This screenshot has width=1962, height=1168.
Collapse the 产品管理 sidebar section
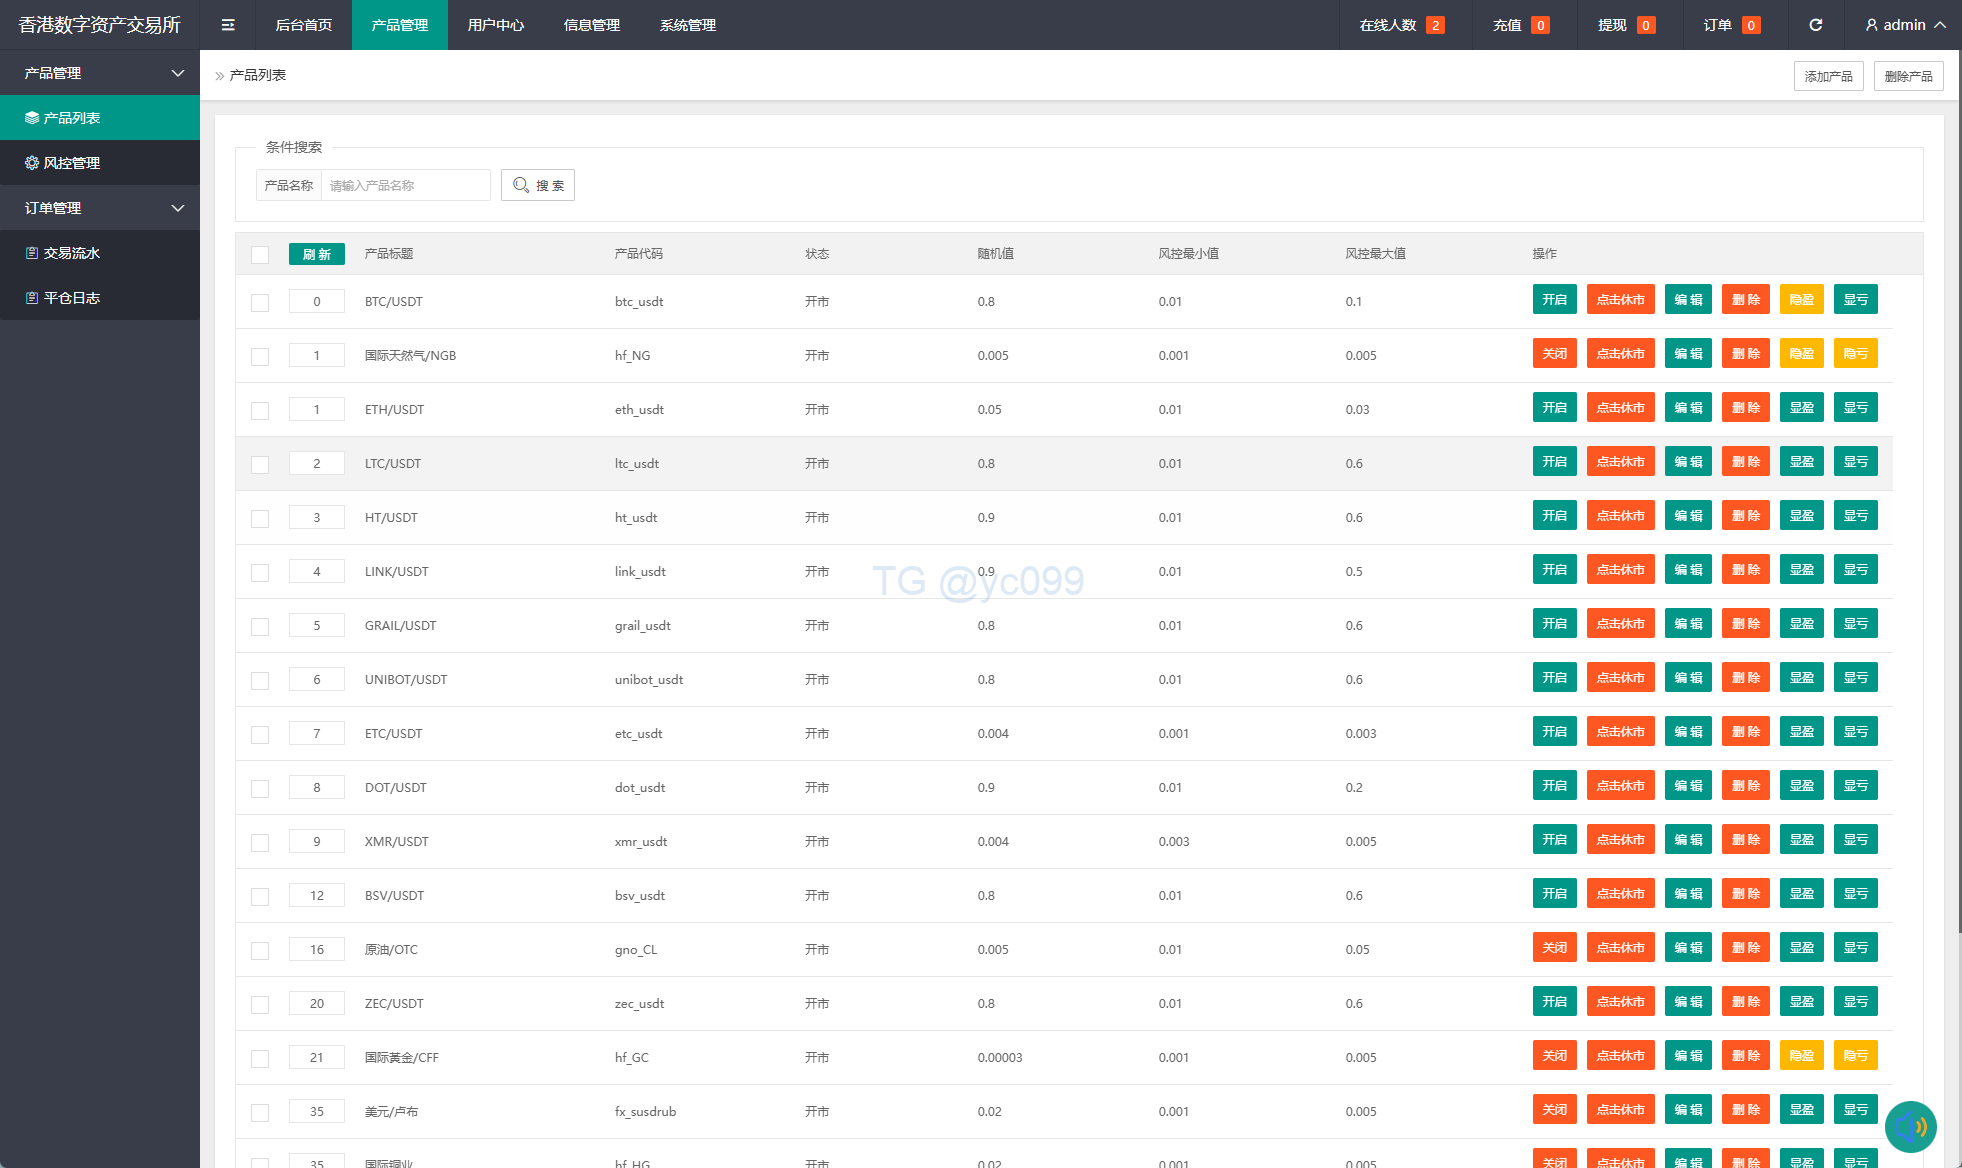100,73
